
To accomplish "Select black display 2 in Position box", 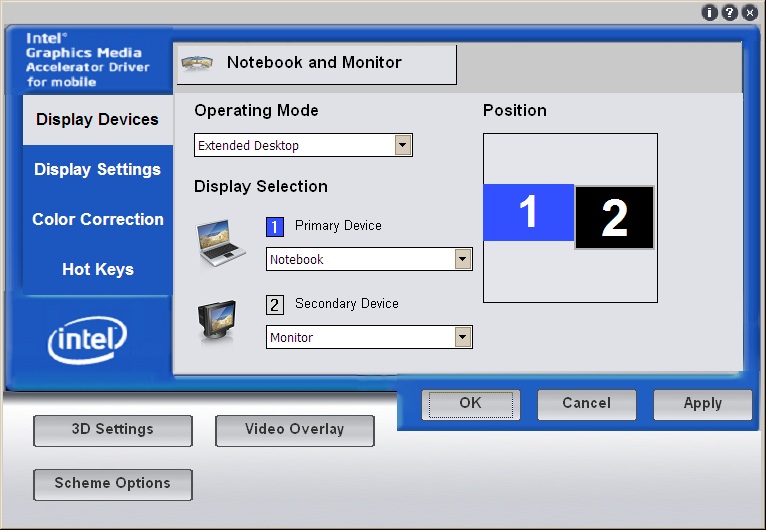I will (x=614, y=217).
